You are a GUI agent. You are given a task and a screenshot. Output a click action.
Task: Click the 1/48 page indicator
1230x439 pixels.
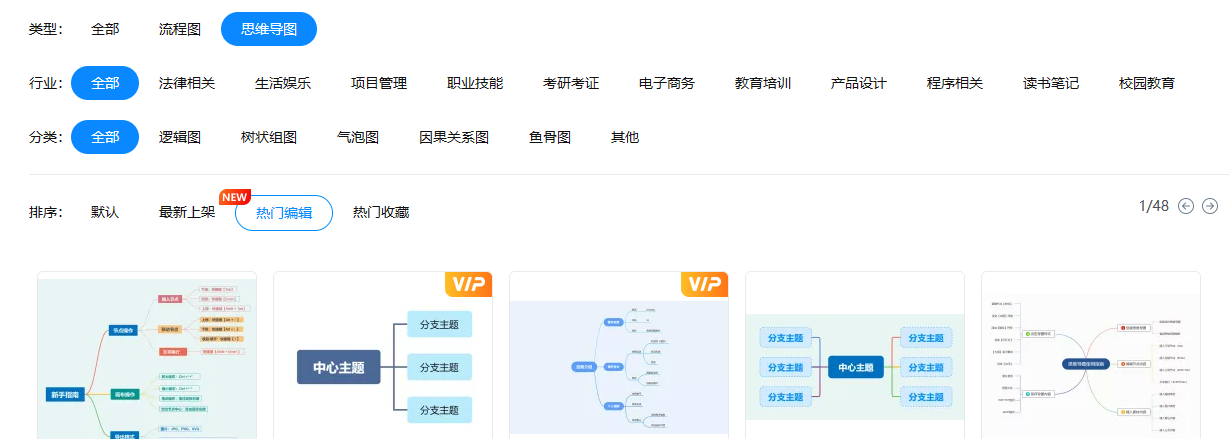click(x=1154, y=206)
